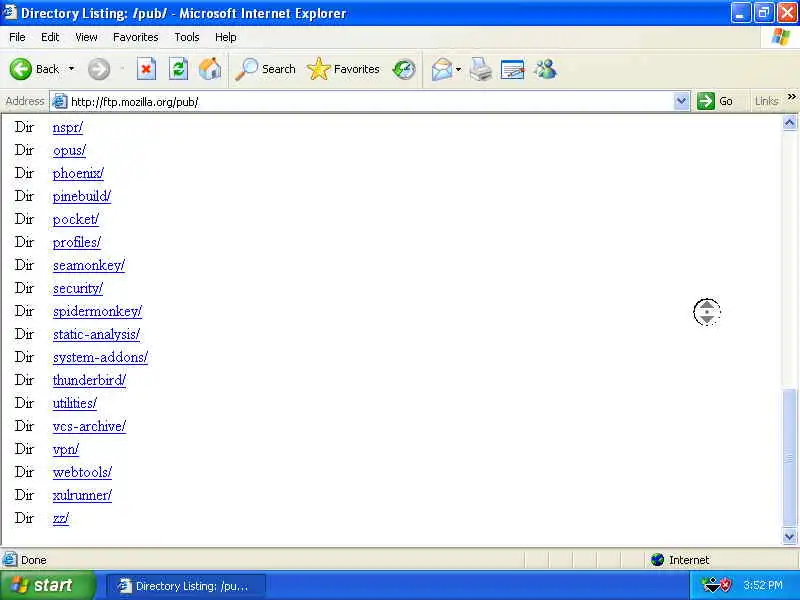The image size is (800, 600).
Task: Open the View menu
Action: 86,37
